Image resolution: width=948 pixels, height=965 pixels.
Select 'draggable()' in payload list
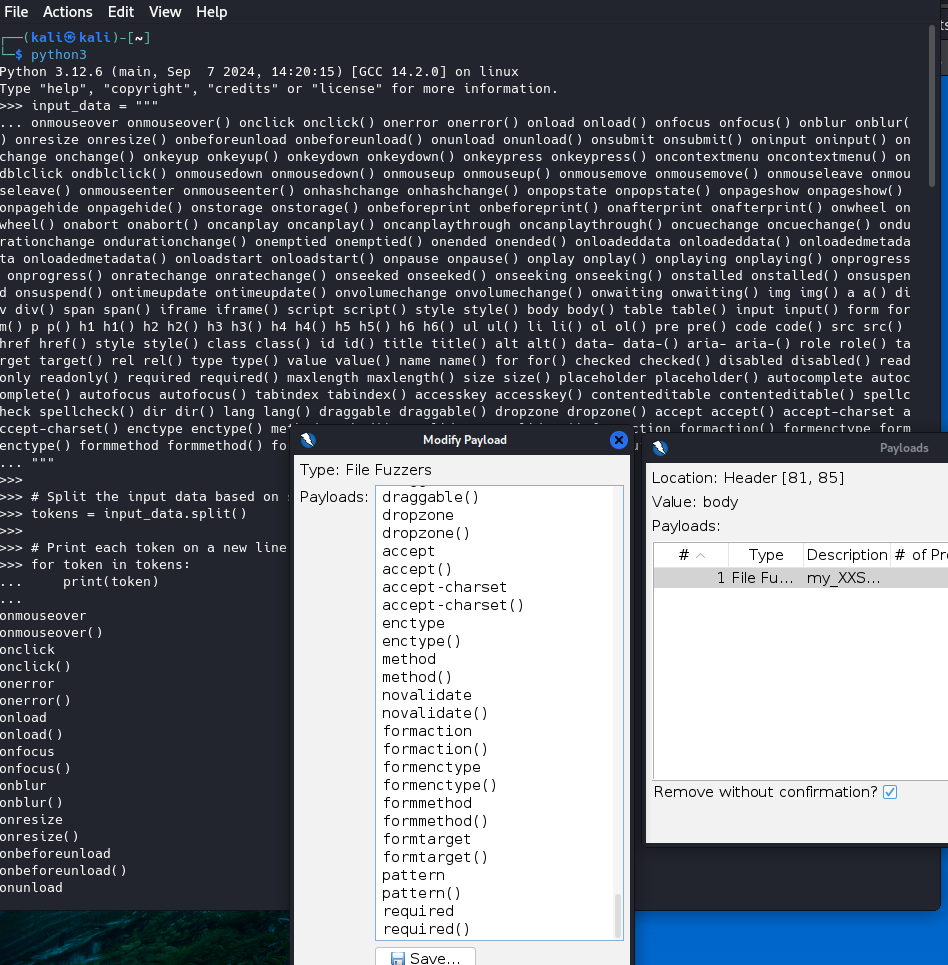(x=430, y=497)
